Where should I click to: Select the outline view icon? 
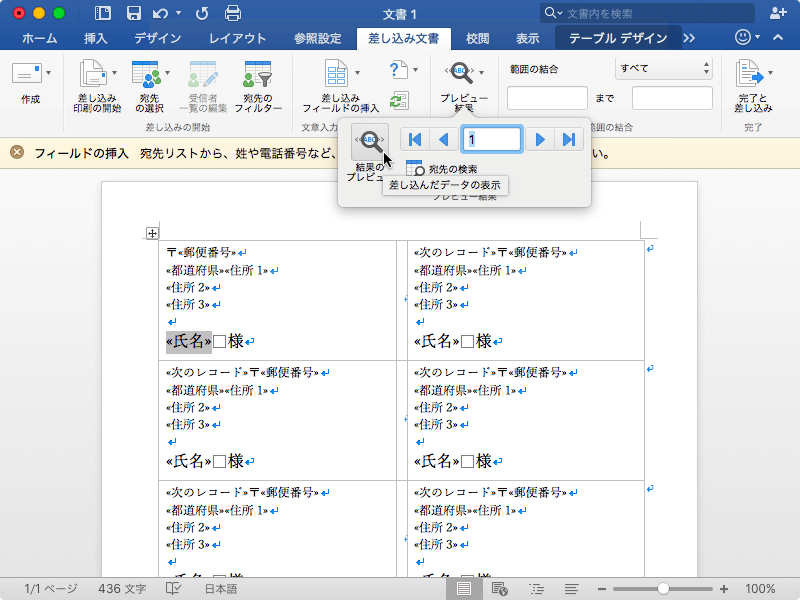(536, 589)
